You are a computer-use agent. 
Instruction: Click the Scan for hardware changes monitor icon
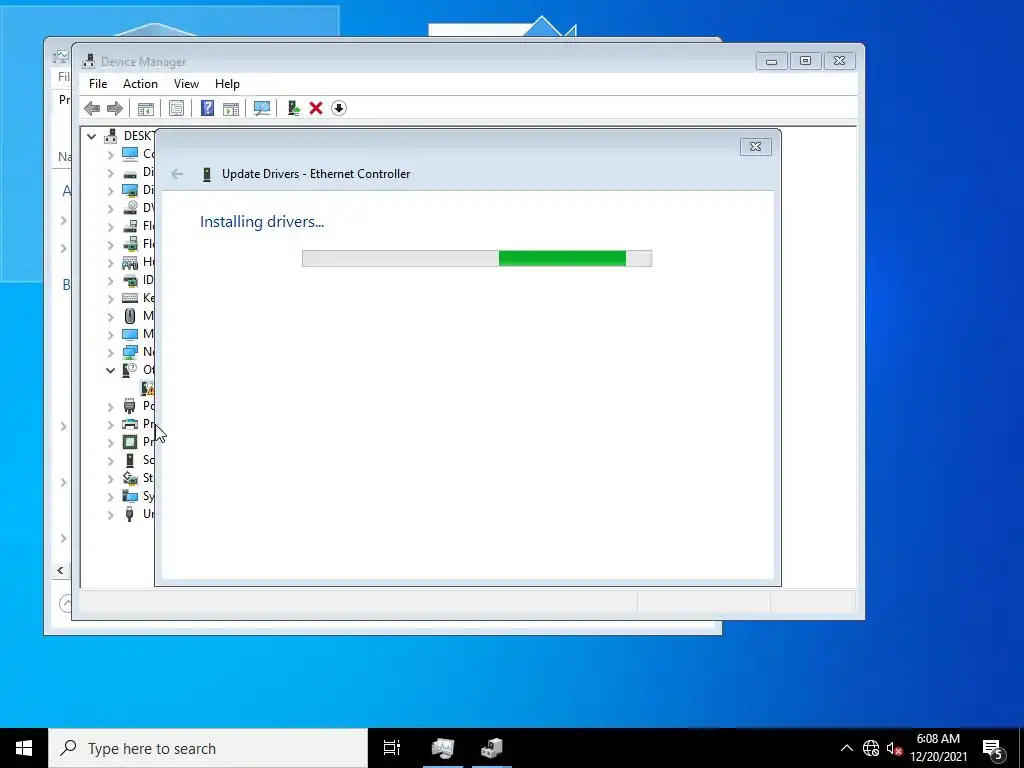click(262, 108)
